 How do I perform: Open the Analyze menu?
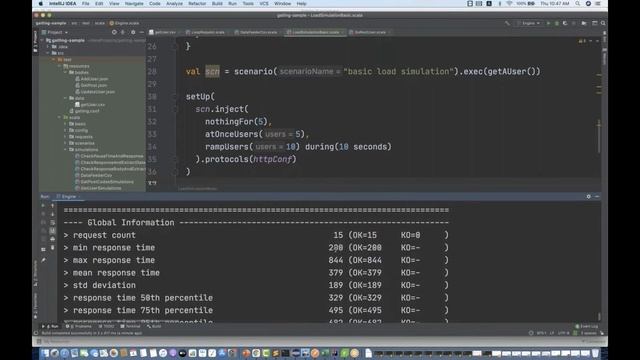coord(174,4)
